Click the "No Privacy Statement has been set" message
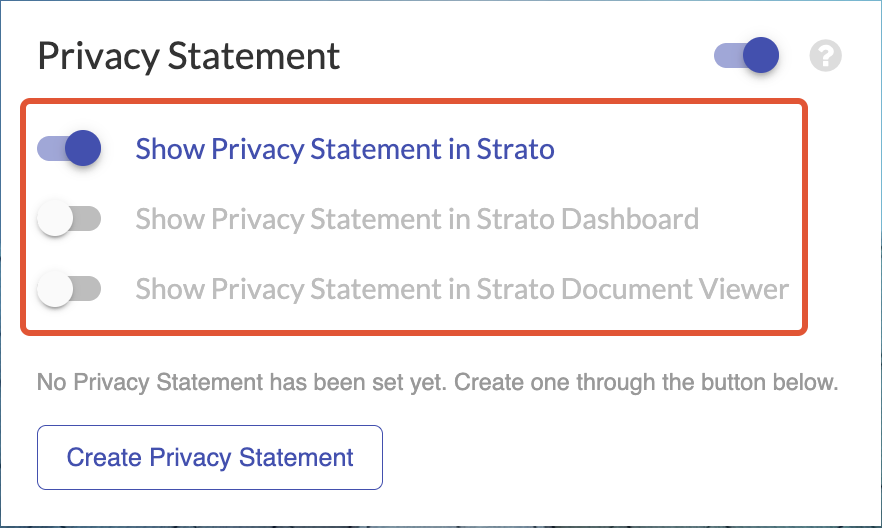The image size is (882, 528). point(436,382)
